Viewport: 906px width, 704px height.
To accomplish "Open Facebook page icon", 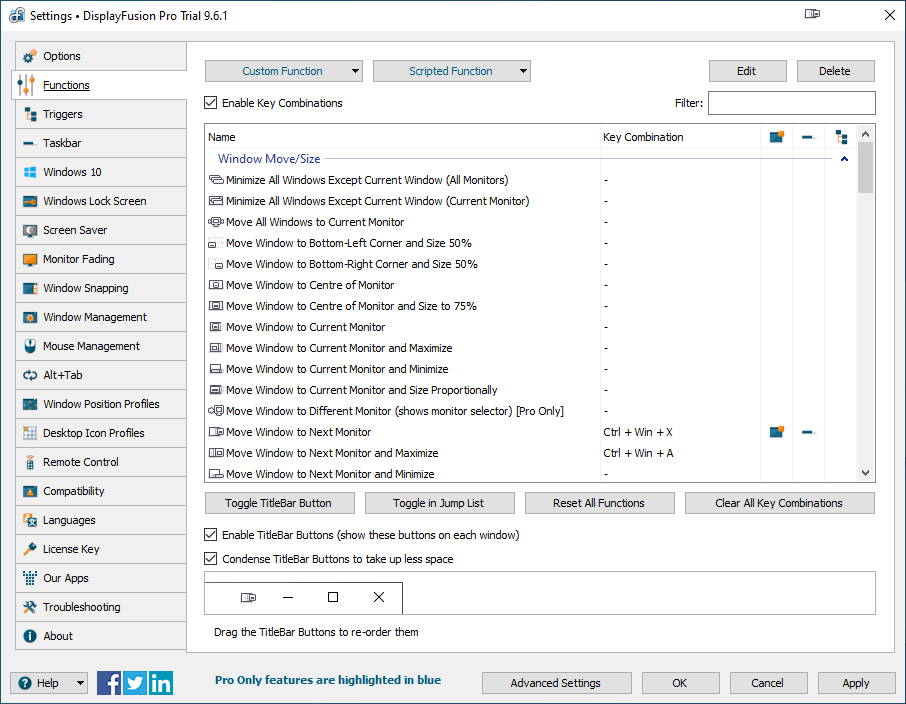I will (109, 683).
